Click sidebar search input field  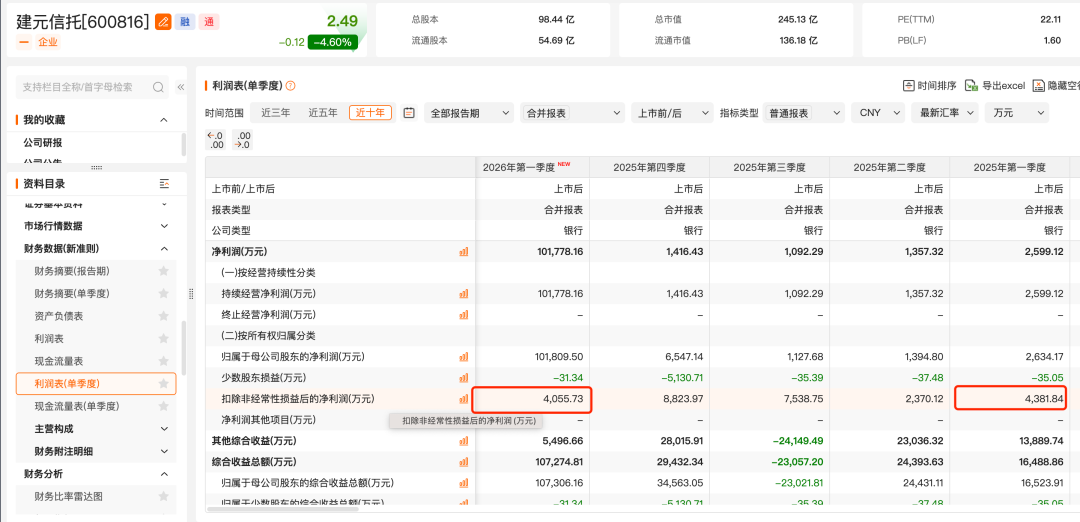coord(92,87)
